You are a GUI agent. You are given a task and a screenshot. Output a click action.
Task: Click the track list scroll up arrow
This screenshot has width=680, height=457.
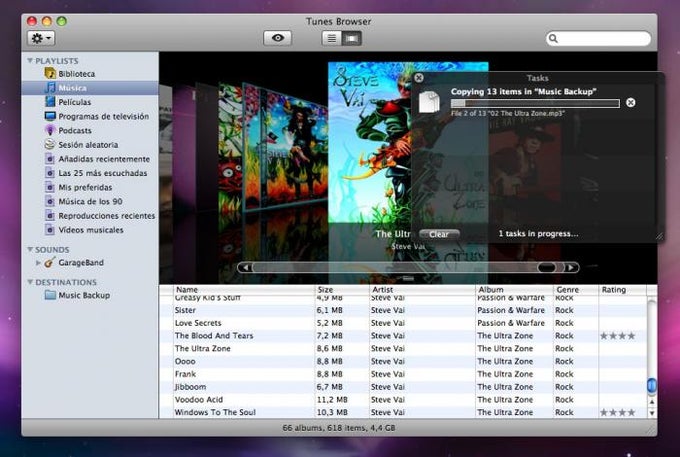(651, 402)
